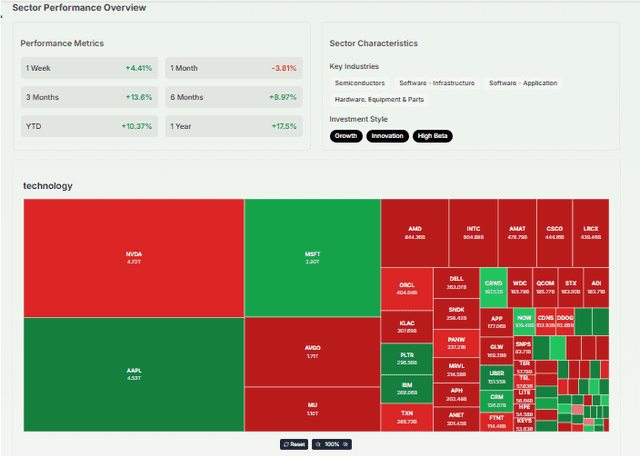Open the MSFT treemap tile
This screenshot has height=456, width=640.
[312, 258]
